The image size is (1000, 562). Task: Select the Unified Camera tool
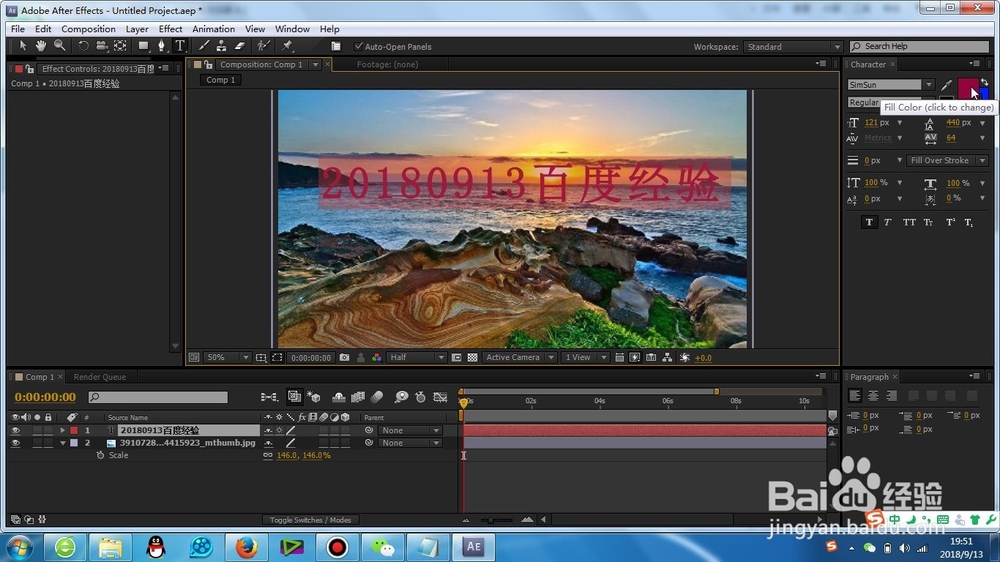coord(101,46)
